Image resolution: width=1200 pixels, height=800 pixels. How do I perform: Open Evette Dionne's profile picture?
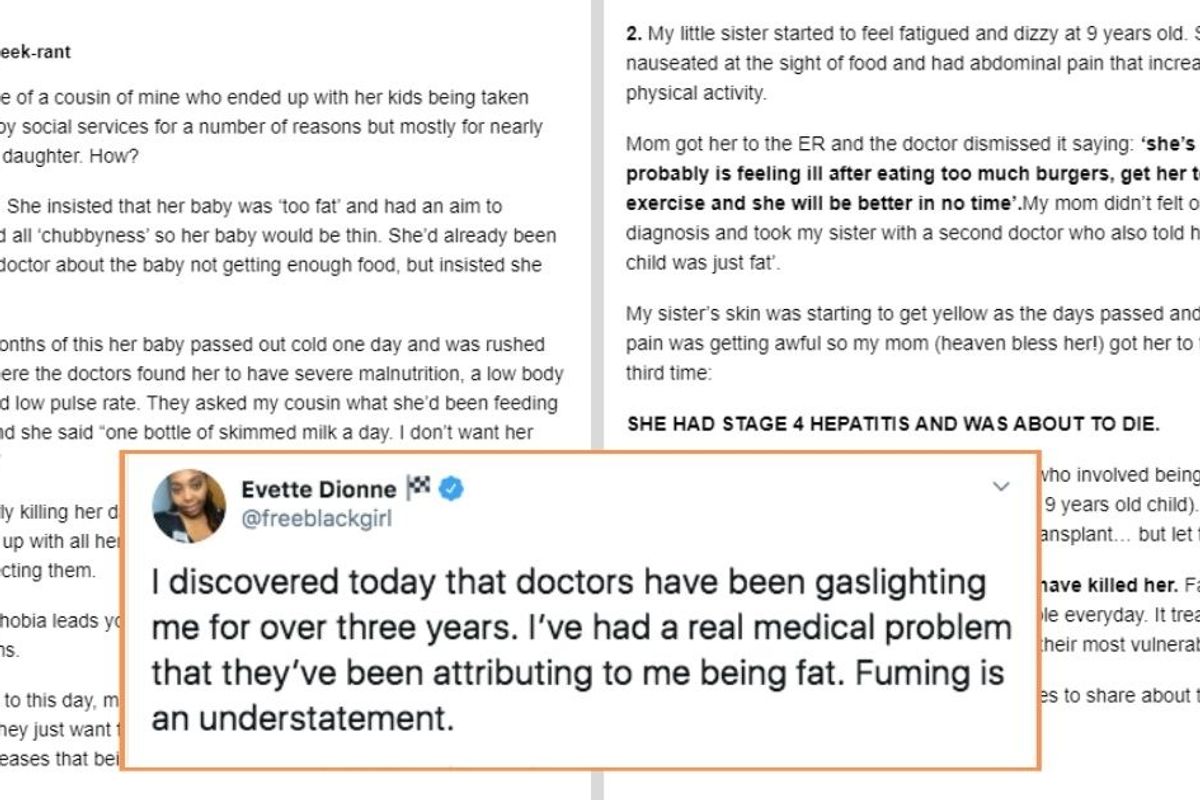[x=189, y=505]
